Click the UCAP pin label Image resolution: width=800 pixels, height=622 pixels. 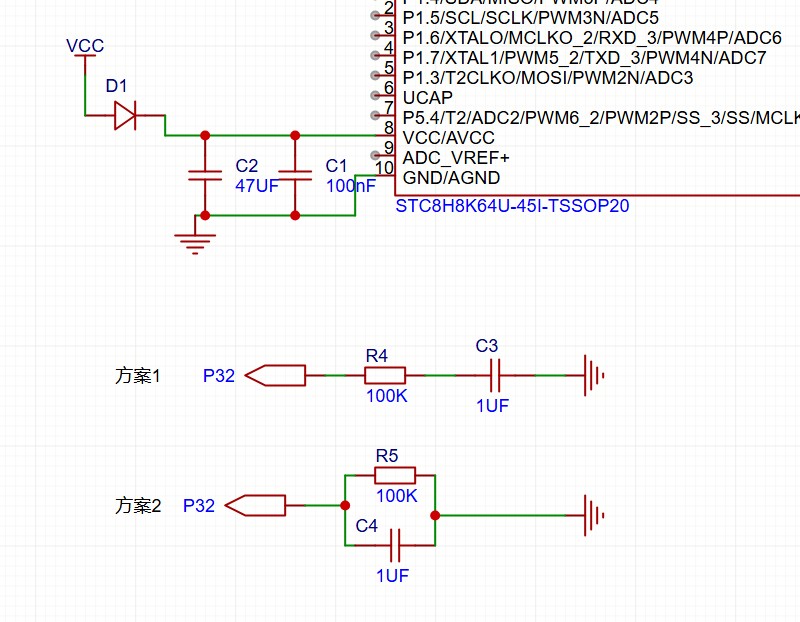pos(427,98)
